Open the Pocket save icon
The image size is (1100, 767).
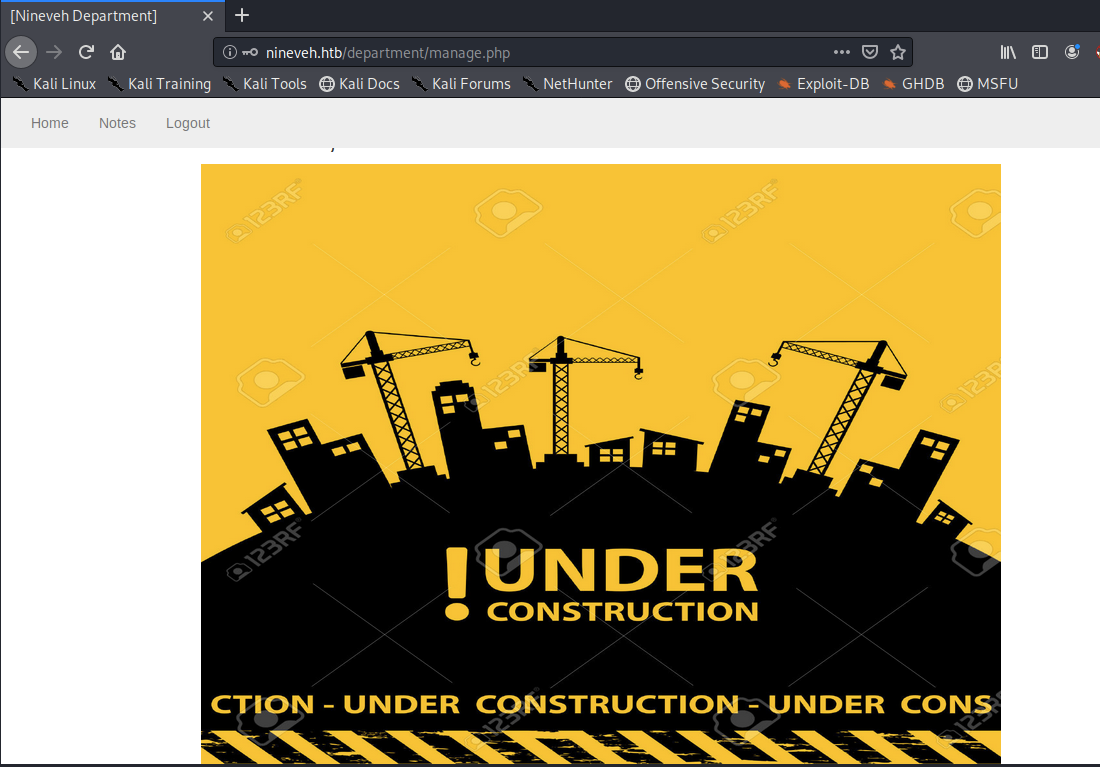pyautogui.click(x=870, y=52)
